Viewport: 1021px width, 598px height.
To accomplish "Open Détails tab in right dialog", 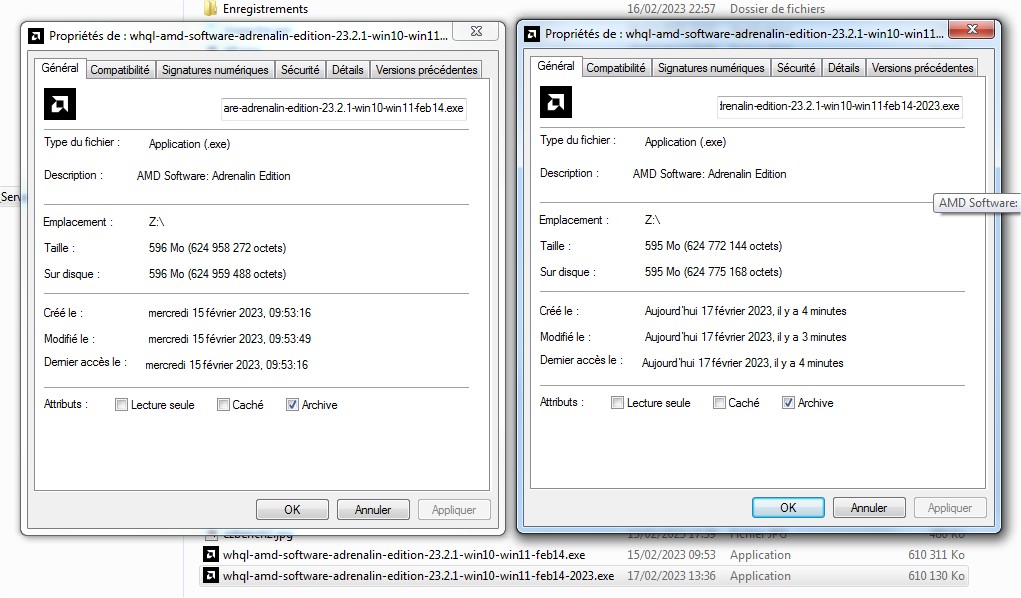I will tap(844, 68).
